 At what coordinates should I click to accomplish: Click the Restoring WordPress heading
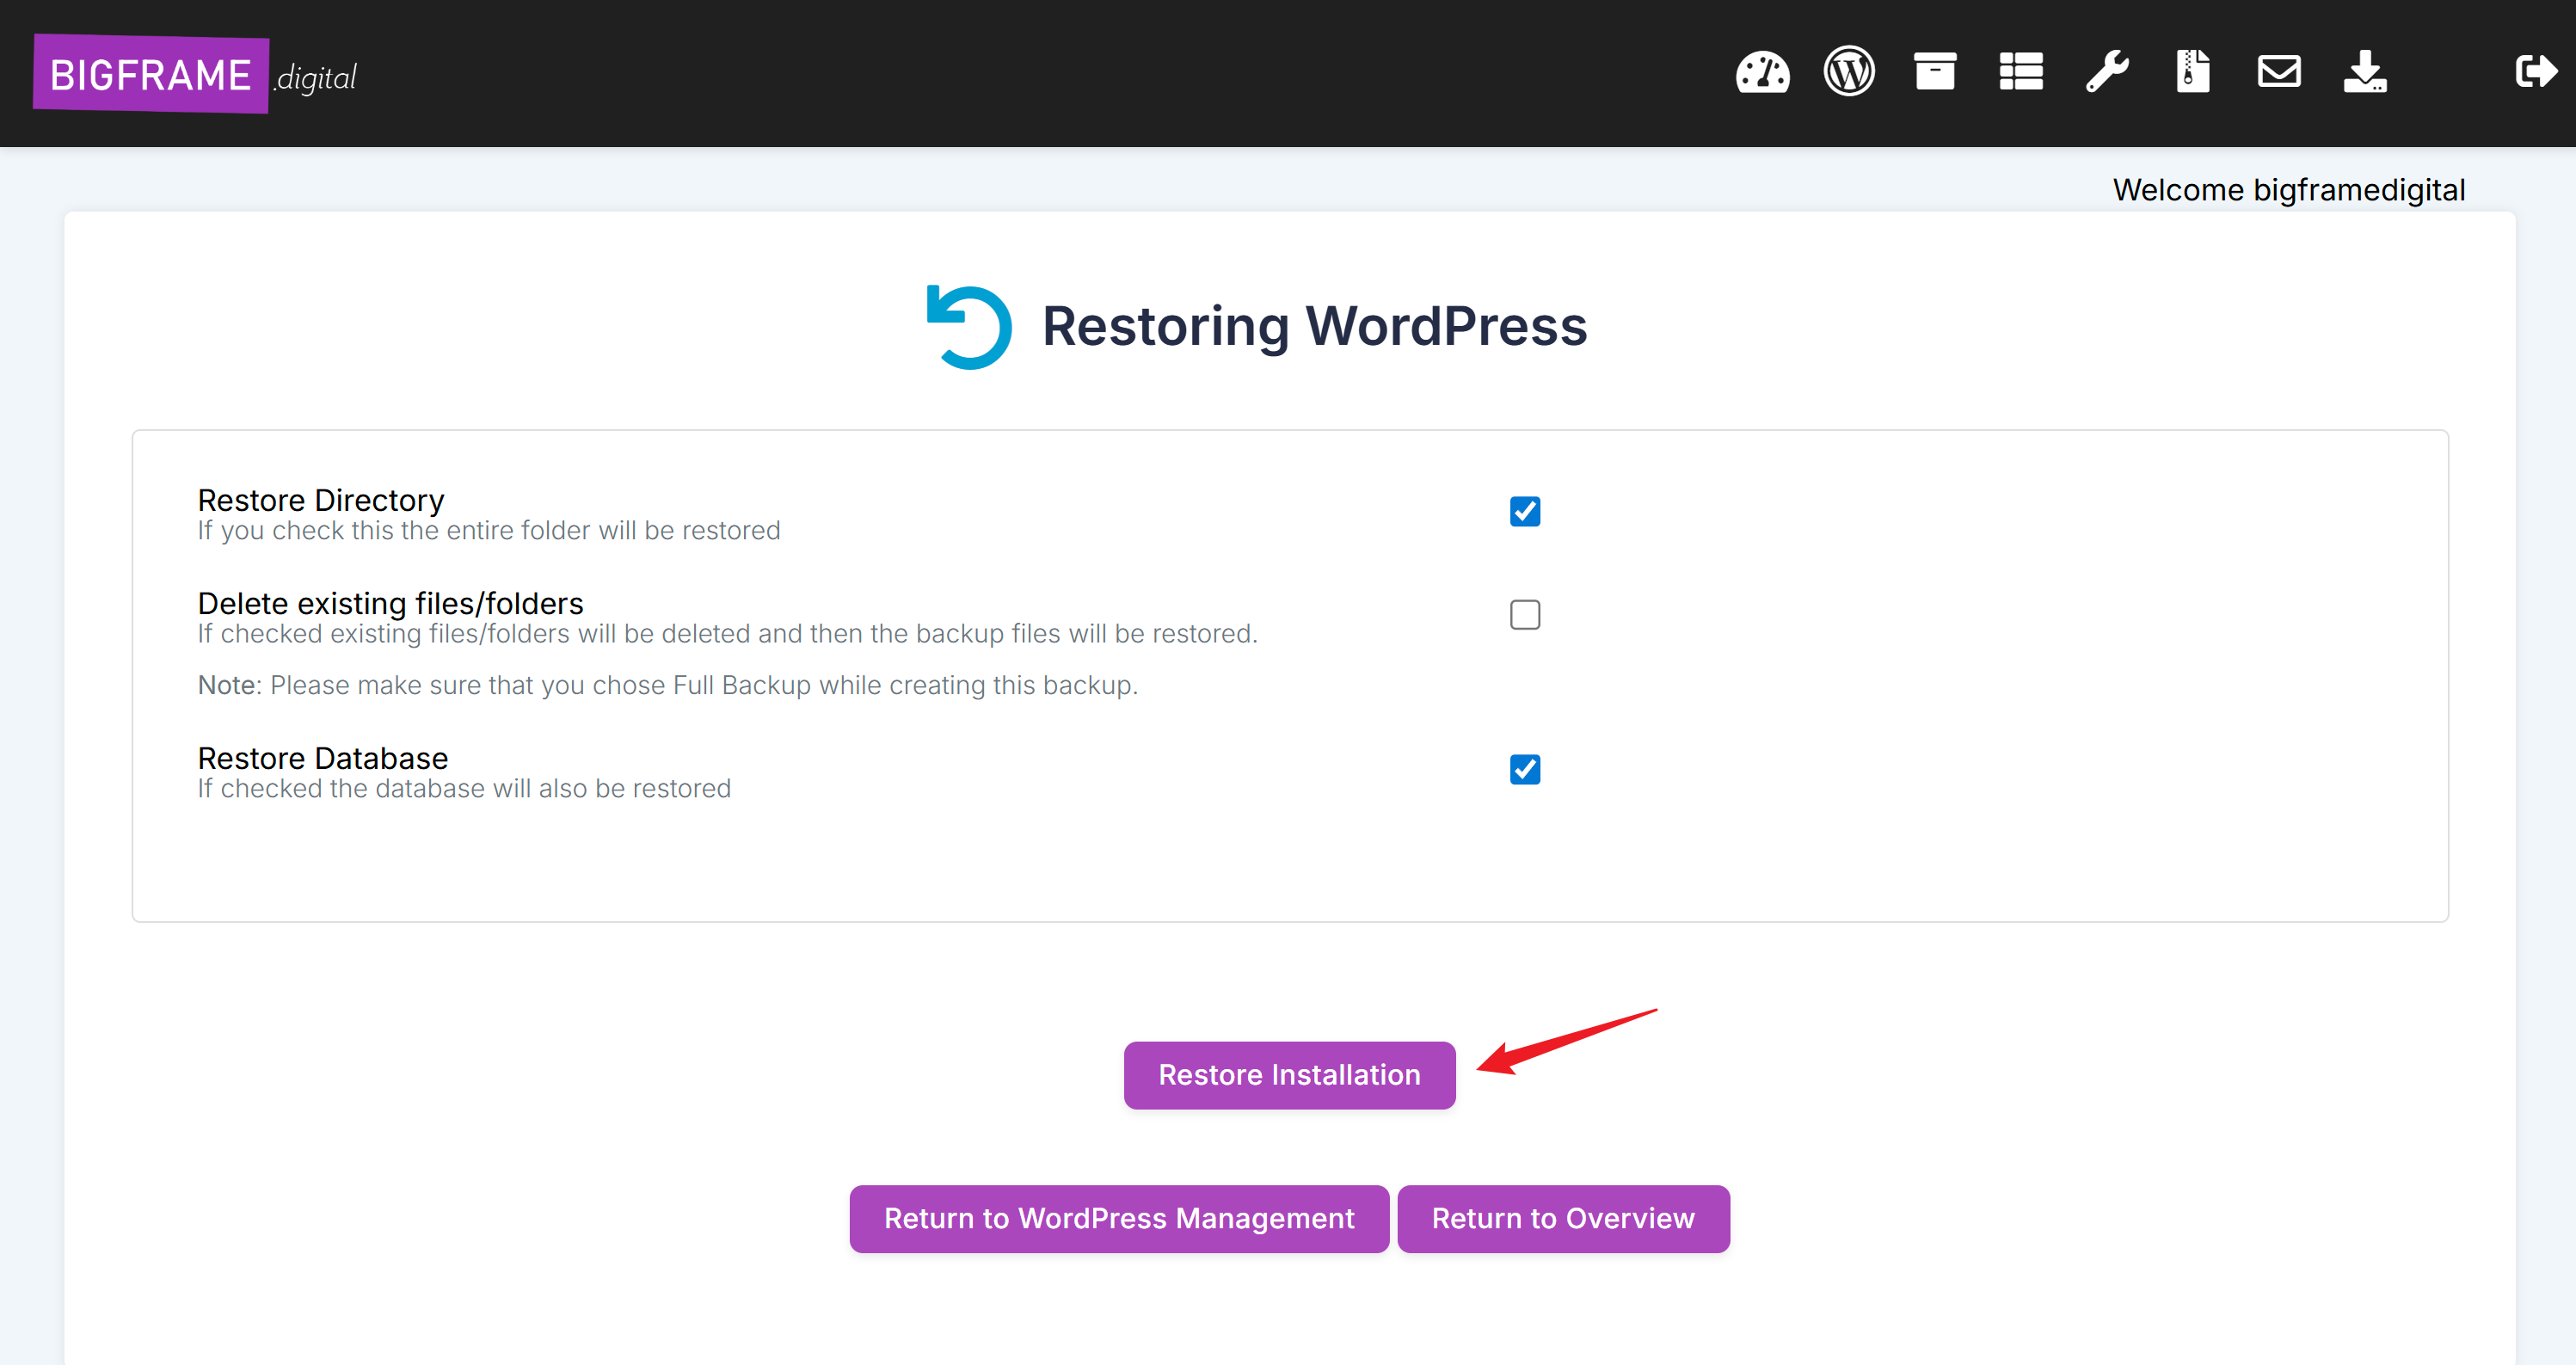pyautogui.click(x=1314, y=326)
